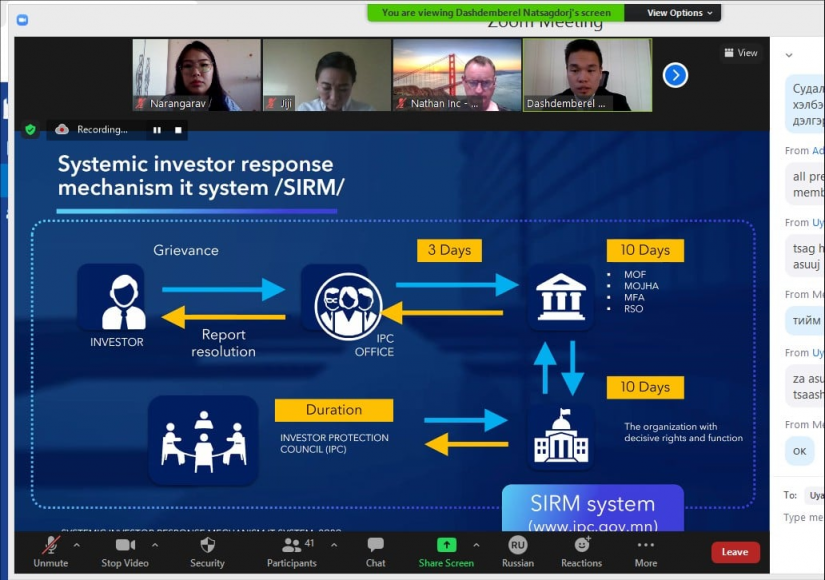Screen dimensions: 825x580
Task: Click the 'Report resolution' label on the slide
Action: click(224, 343)
